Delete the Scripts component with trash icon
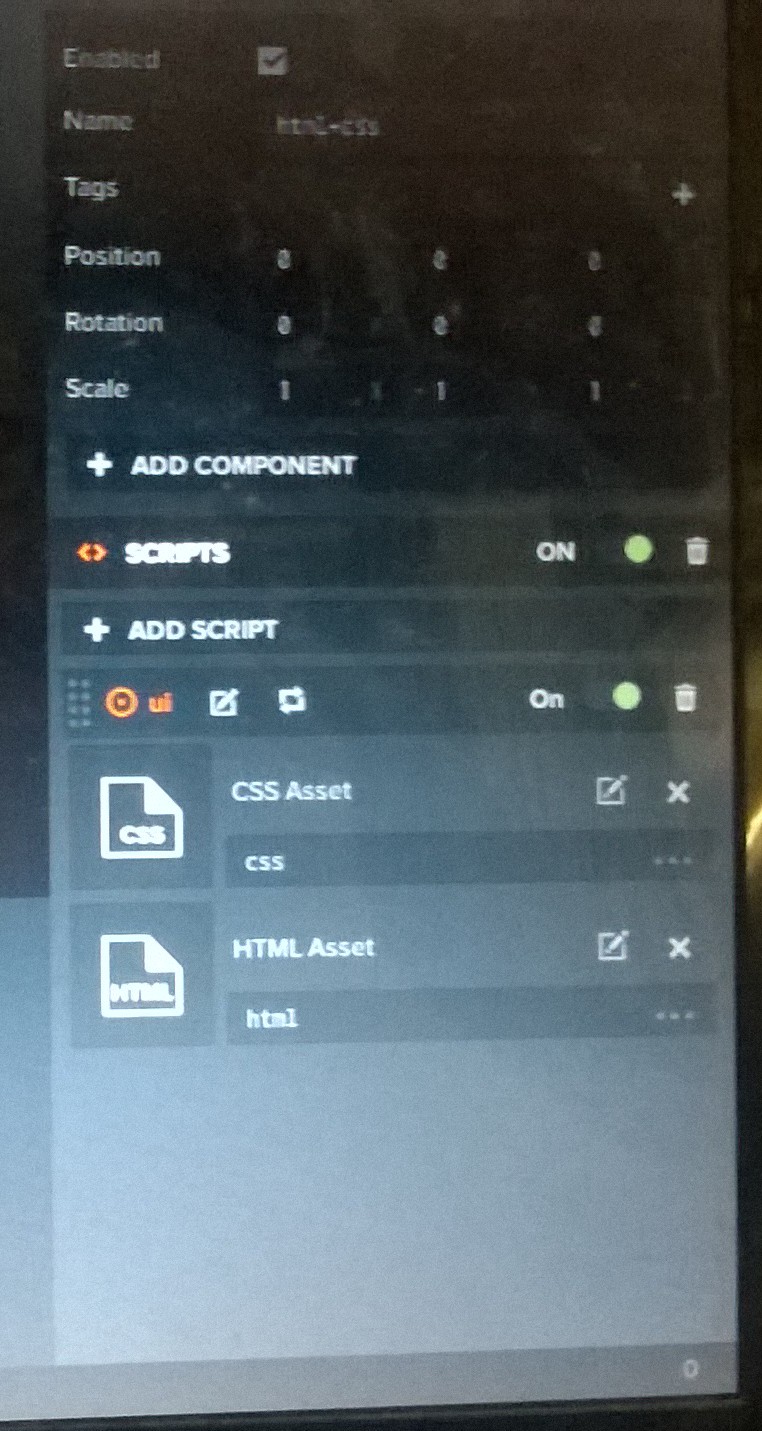Screen dimensions: 762x1431 [x=698, y=551]
